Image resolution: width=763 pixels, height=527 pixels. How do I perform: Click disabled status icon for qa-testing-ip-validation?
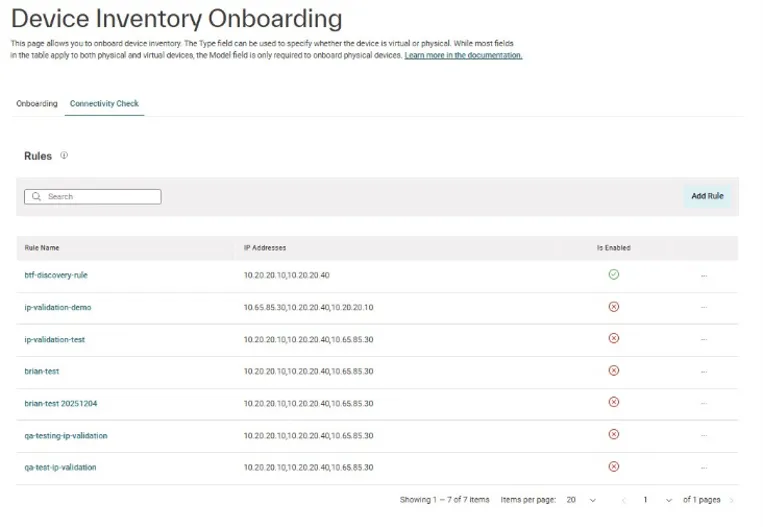(x=614, y=434)
